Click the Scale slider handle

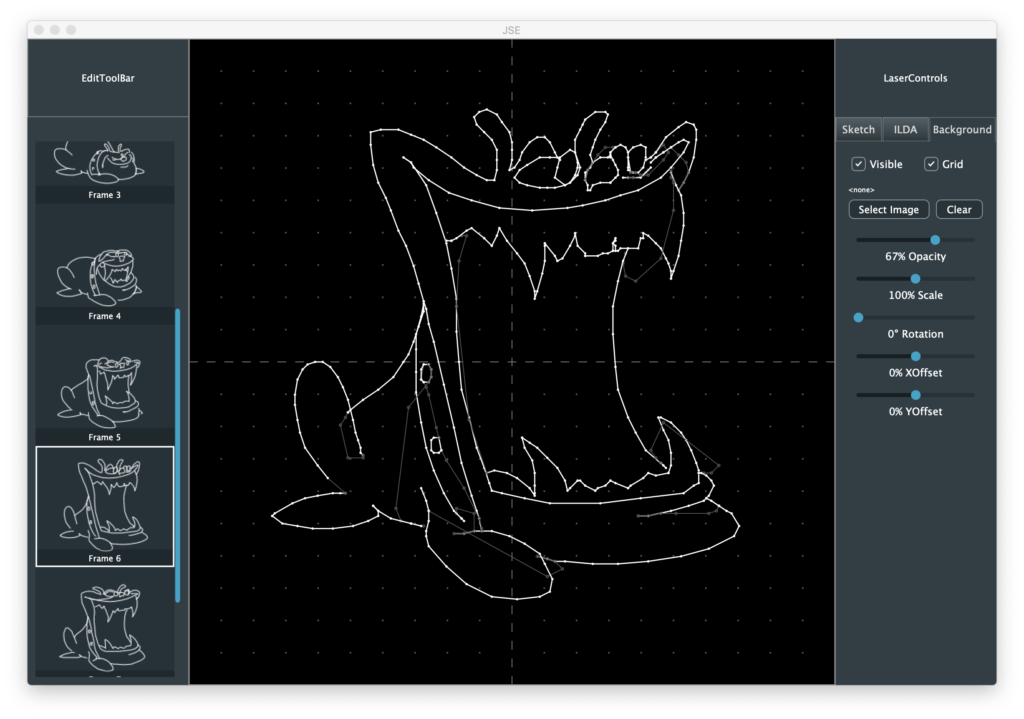click(x=915, y=279)
